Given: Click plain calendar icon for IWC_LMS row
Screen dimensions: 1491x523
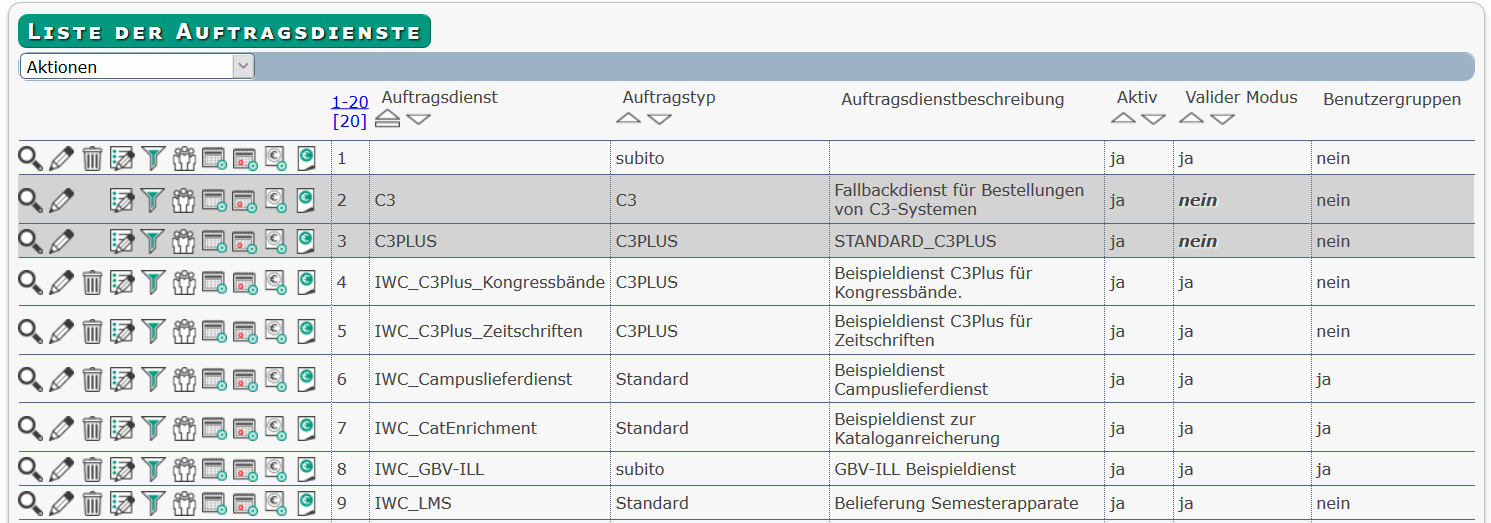Looking at the screenshot, I should pos(214,503).
